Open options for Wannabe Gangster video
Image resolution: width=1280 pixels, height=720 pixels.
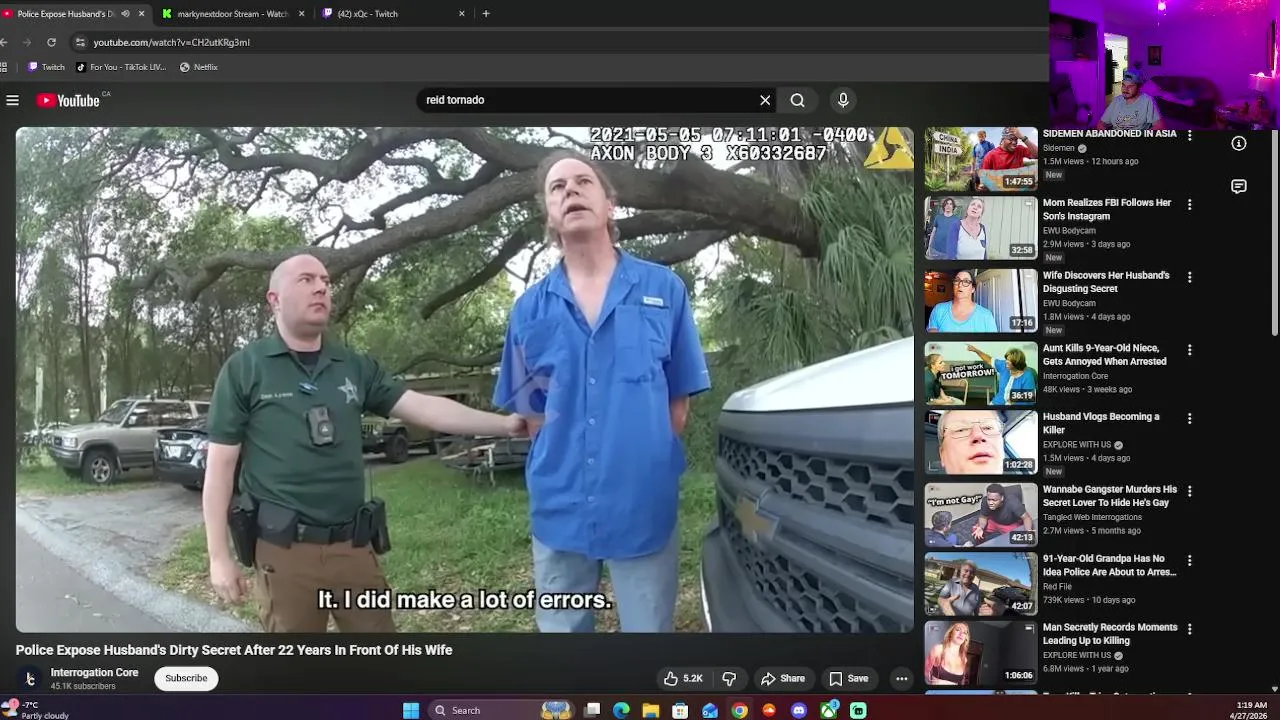click(1189, 491)
